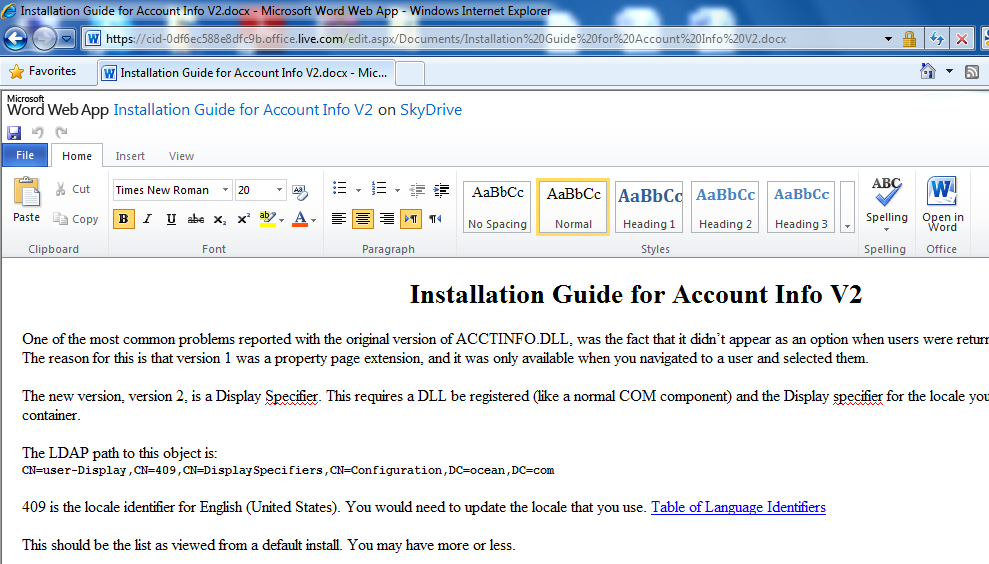Copy the selected text

click(x=76, y=219)
